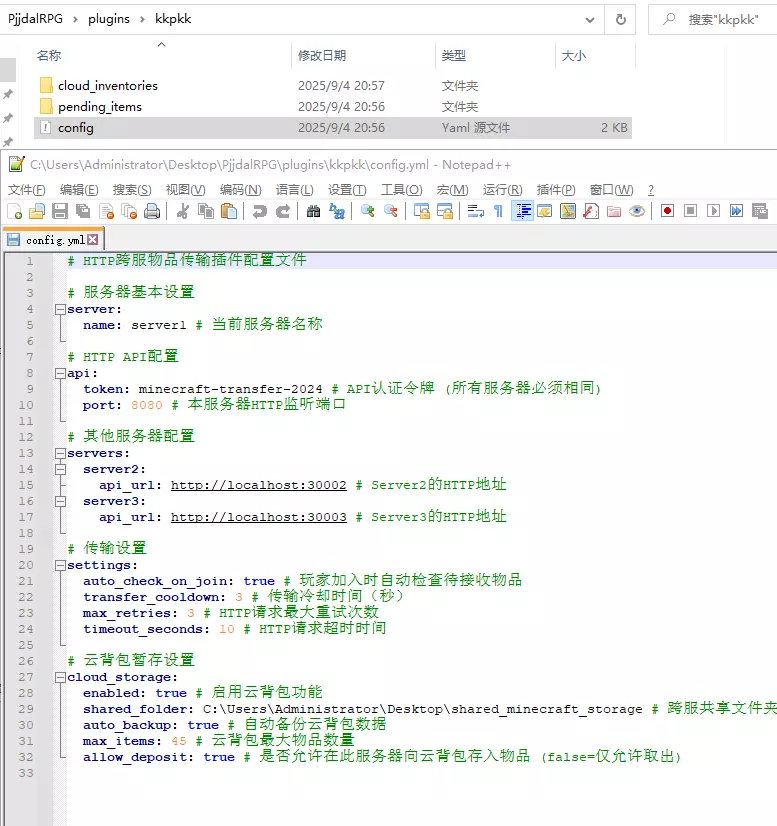
Task: Open the Replace dialog icon
Action: (337, 211)
